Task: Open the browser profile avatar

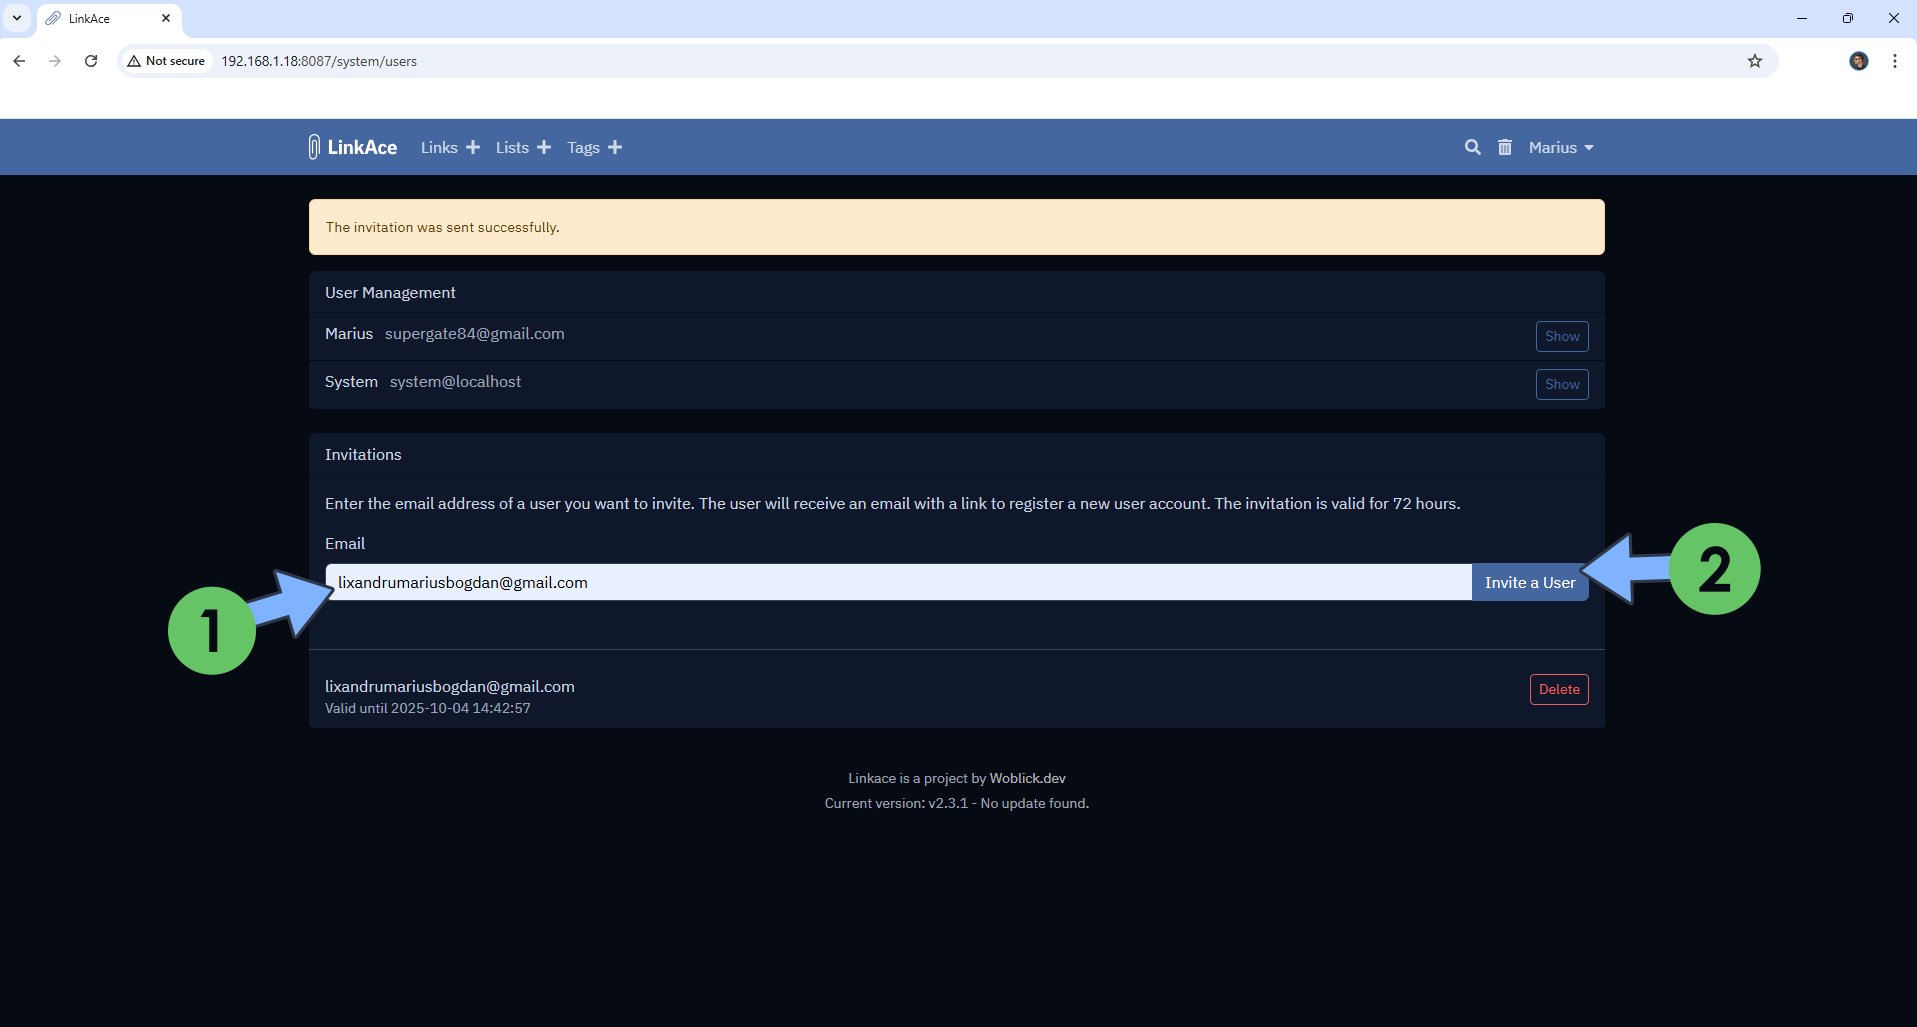Action: coord(1858,61)
